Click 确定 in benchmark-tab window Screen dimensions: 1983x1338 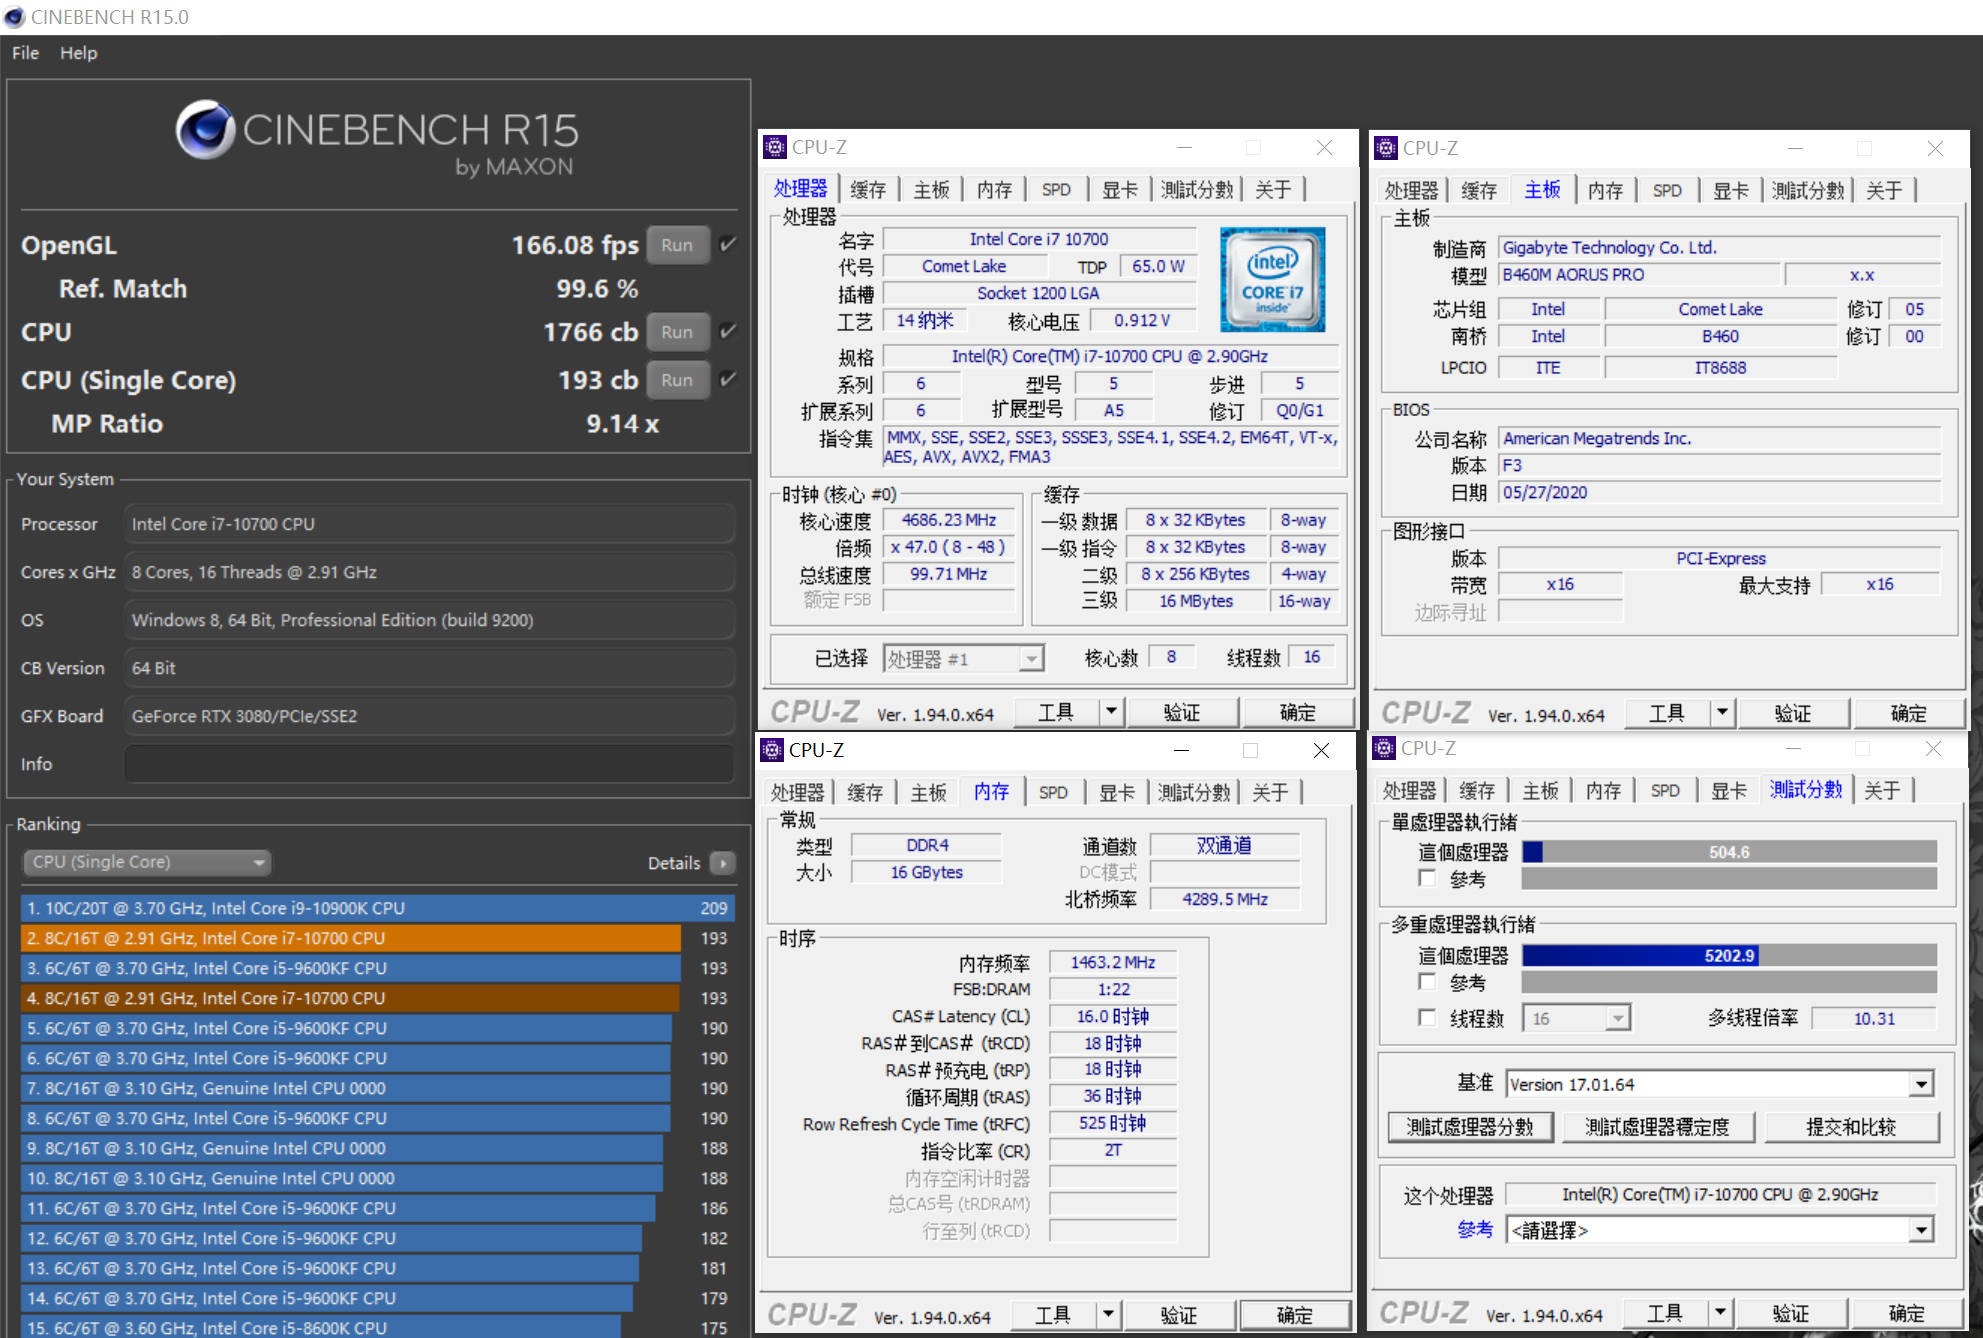(x=1906, y=1312)
